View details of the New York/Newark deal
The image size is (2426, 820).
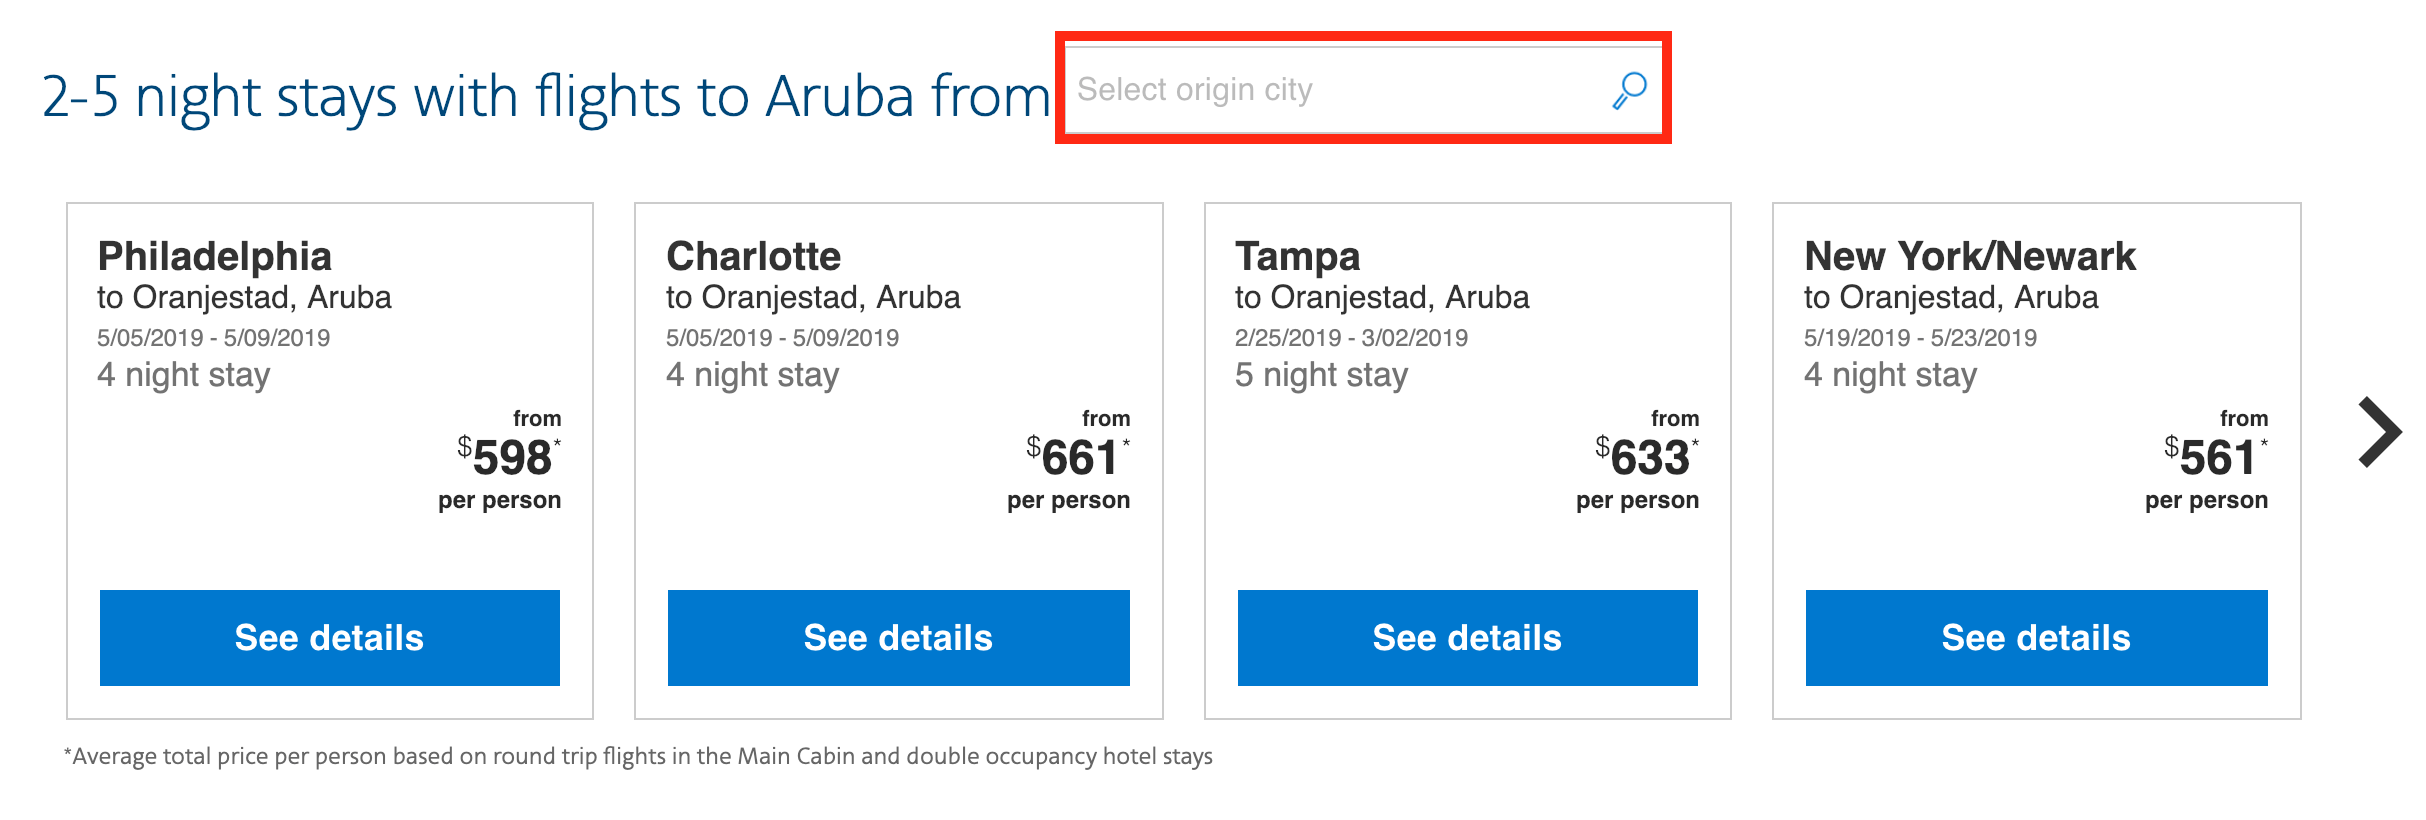[x=2036, y=637]
